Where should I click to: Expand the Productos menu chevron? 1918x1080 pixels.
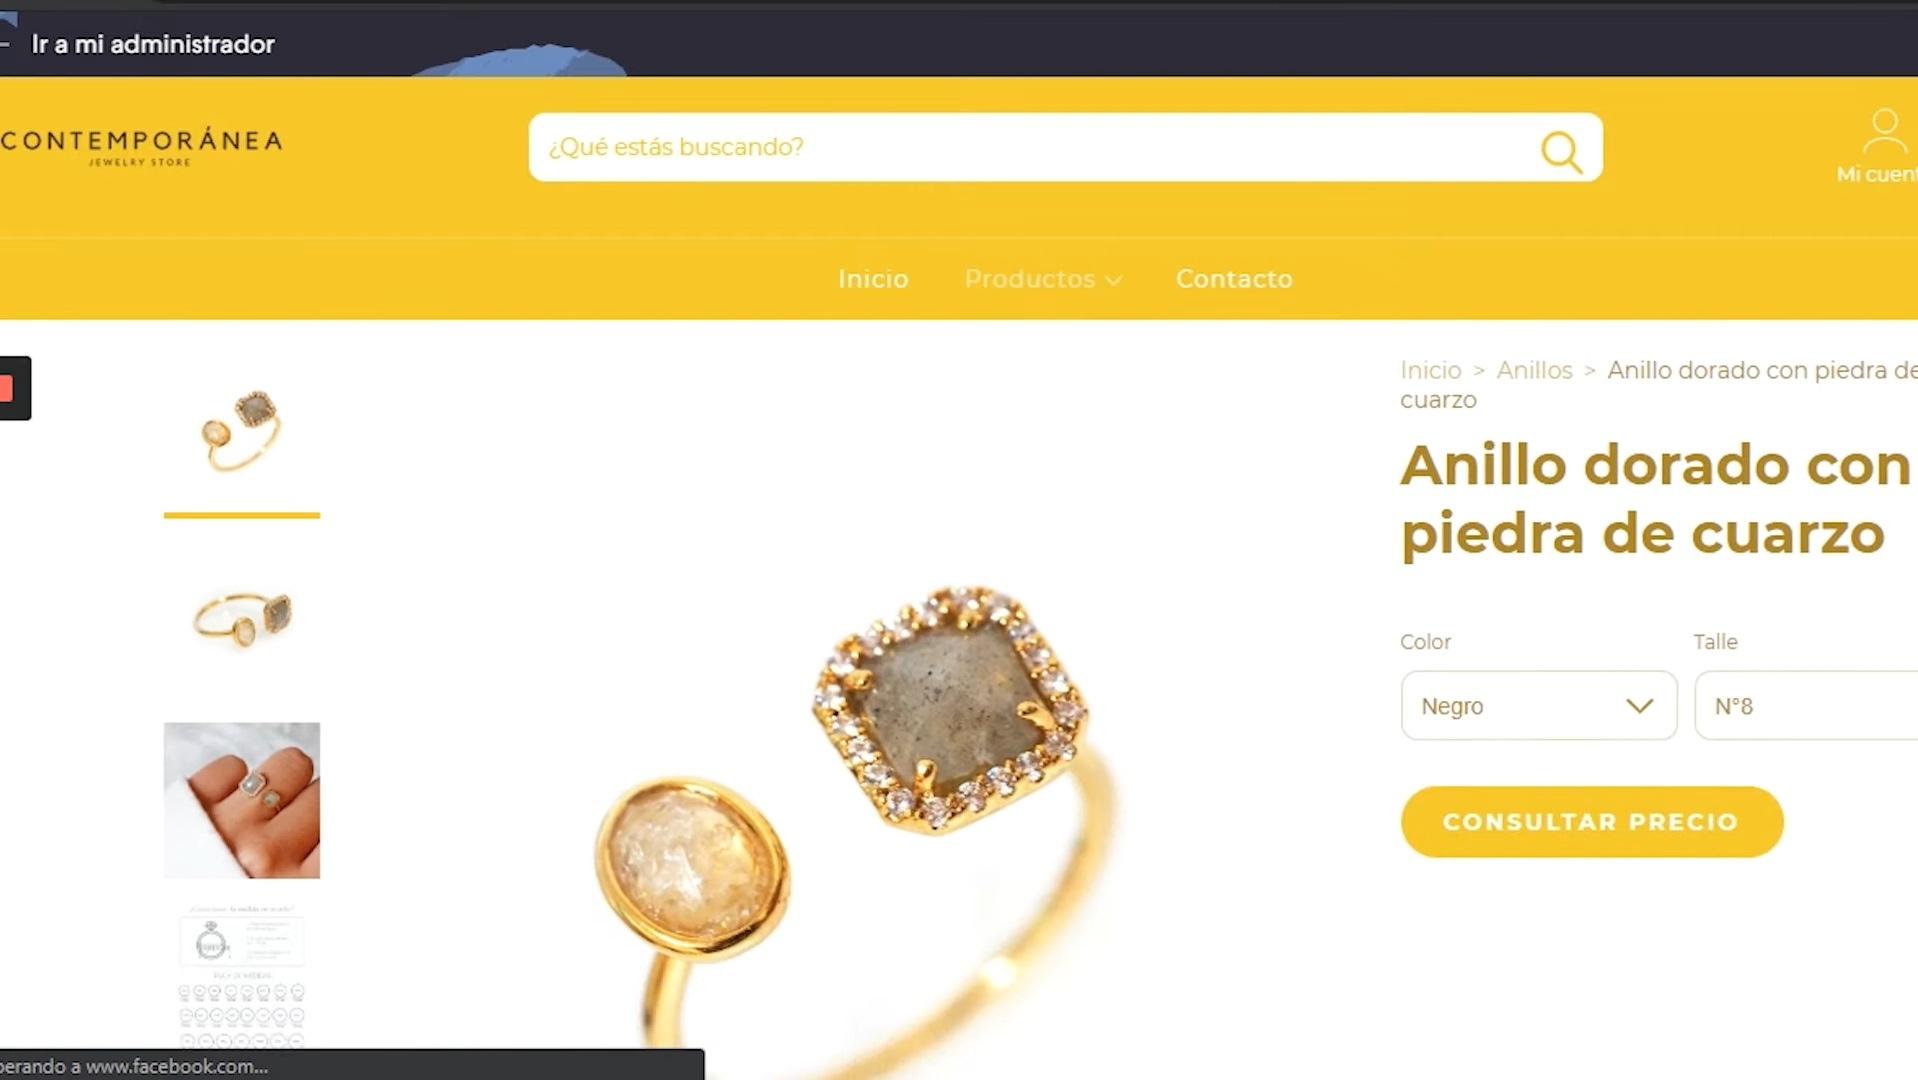[x=1114, y=281]
